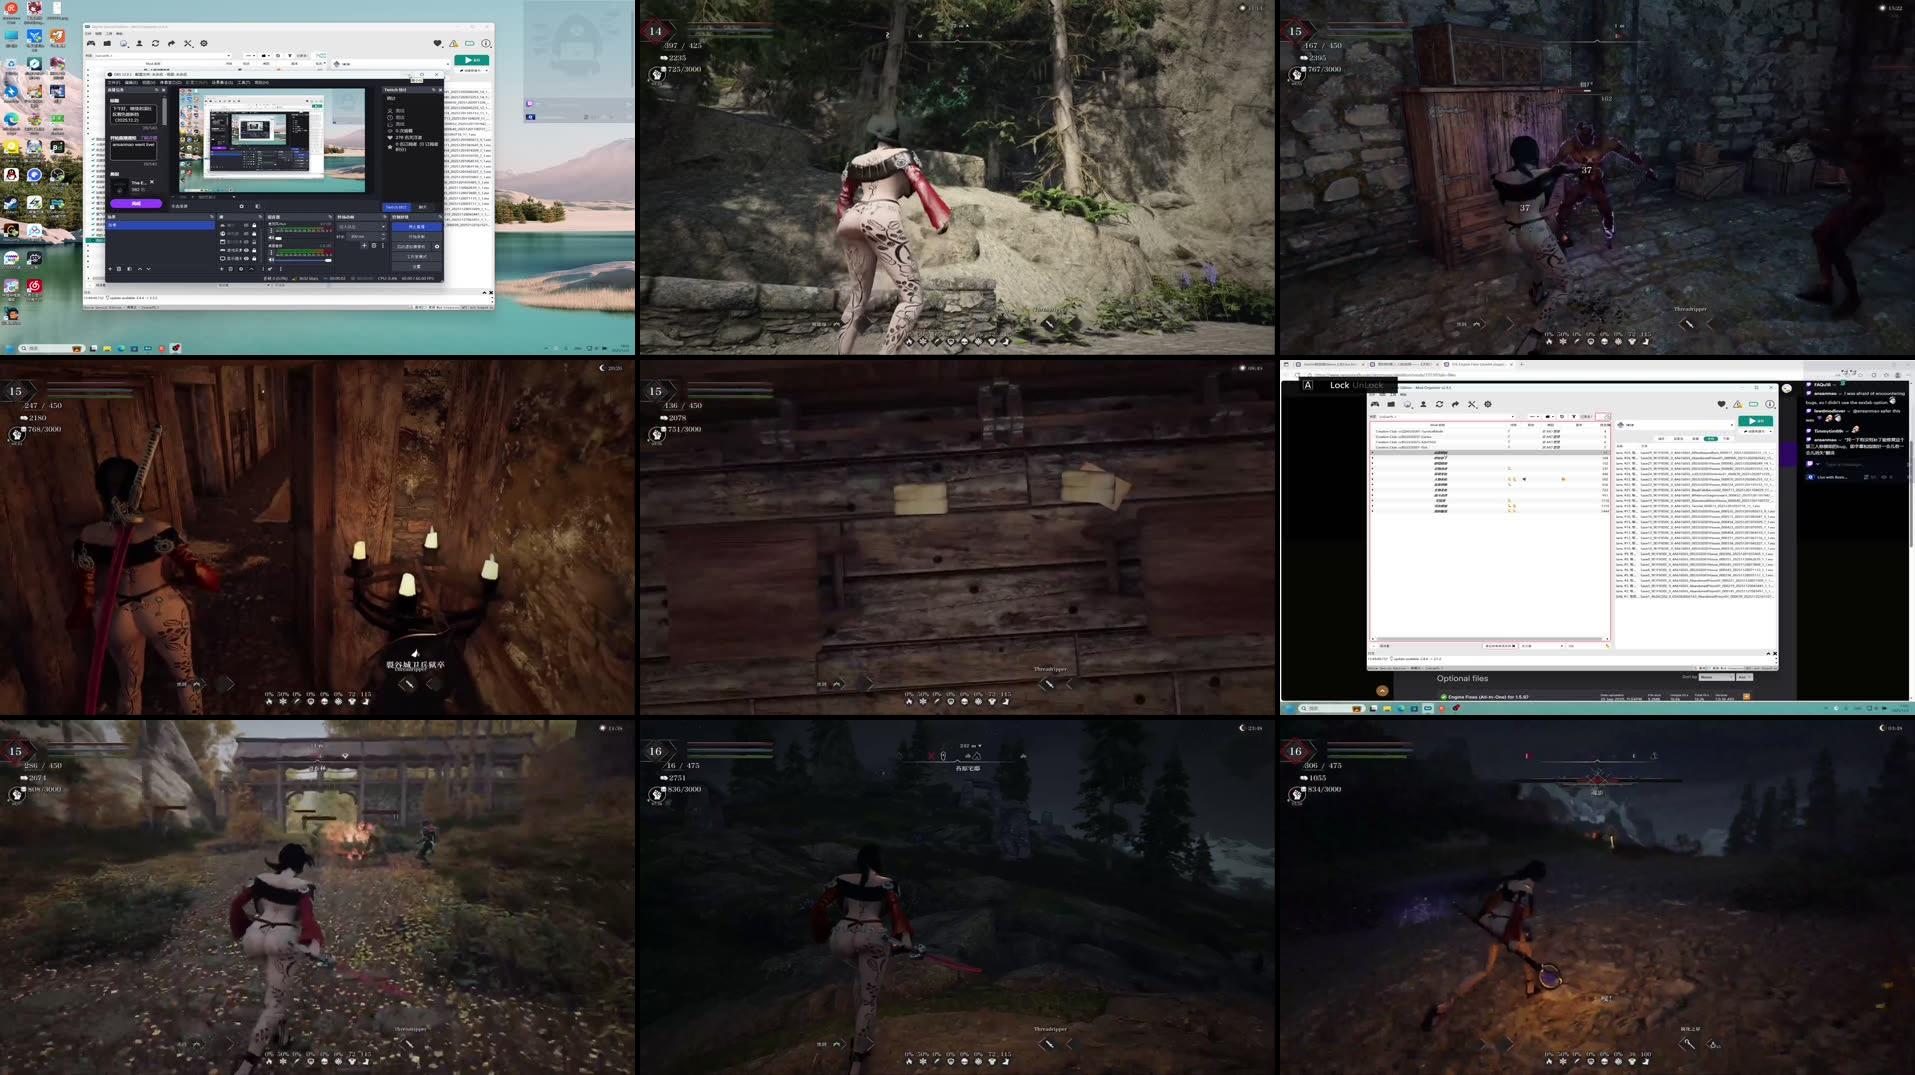Add a new source with the plus icon in OBS
1915x1075 pixels.
point(222,269)
